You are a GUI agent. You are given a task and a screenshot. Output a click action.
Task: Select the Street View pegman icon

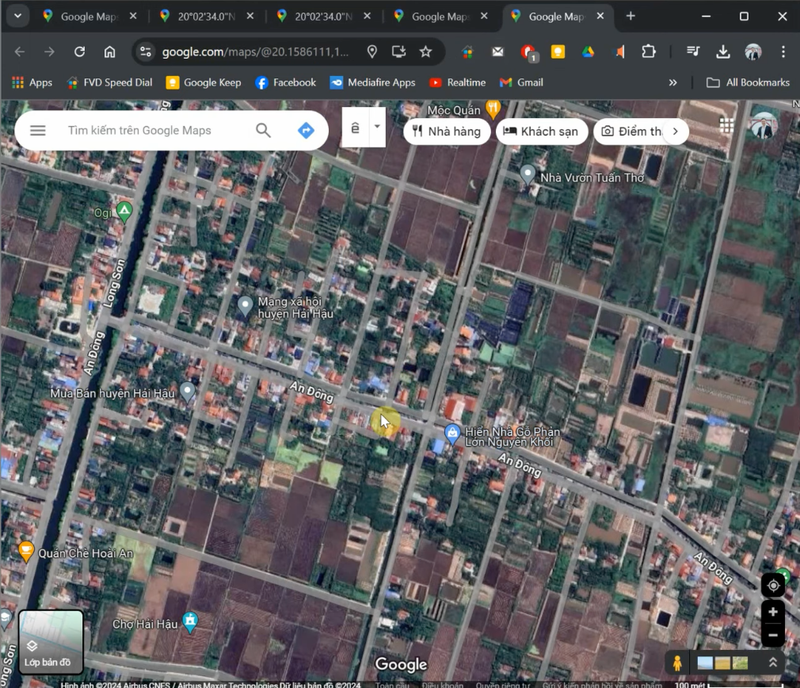coord(677,663)
